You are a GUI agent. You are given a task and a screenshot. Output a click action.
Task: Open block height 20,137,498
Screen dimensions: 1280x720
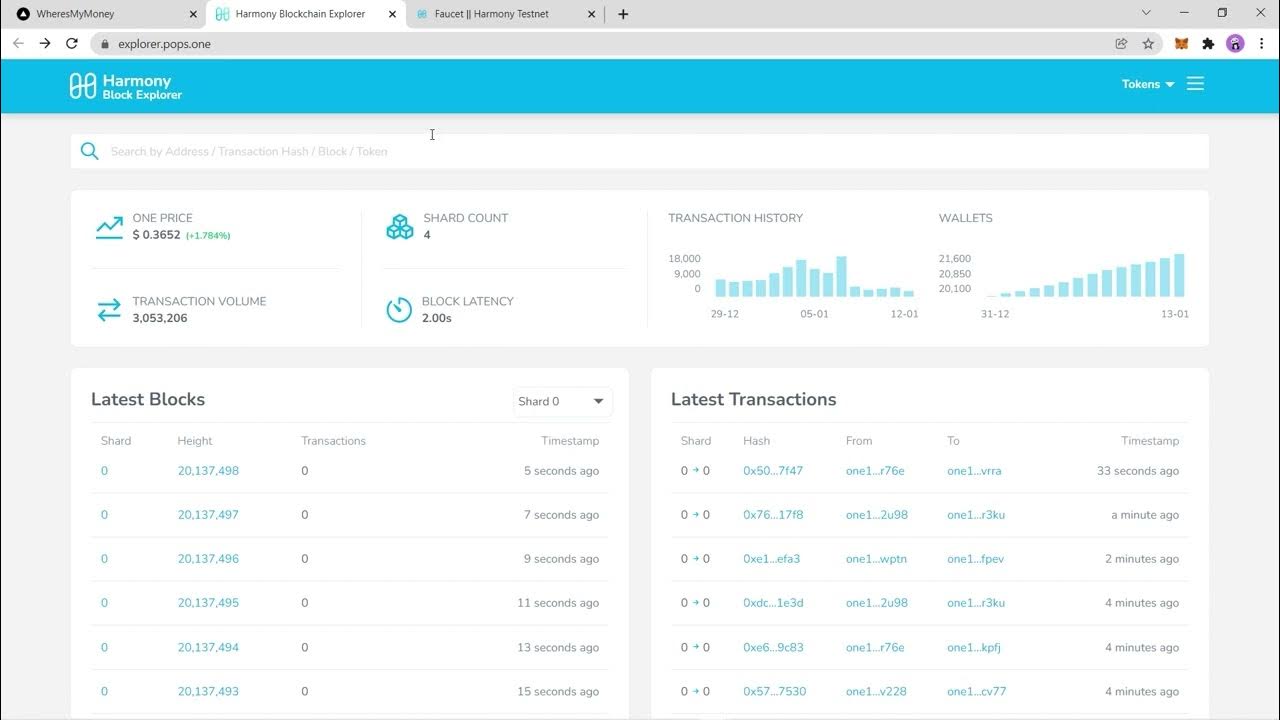(208, 471)
